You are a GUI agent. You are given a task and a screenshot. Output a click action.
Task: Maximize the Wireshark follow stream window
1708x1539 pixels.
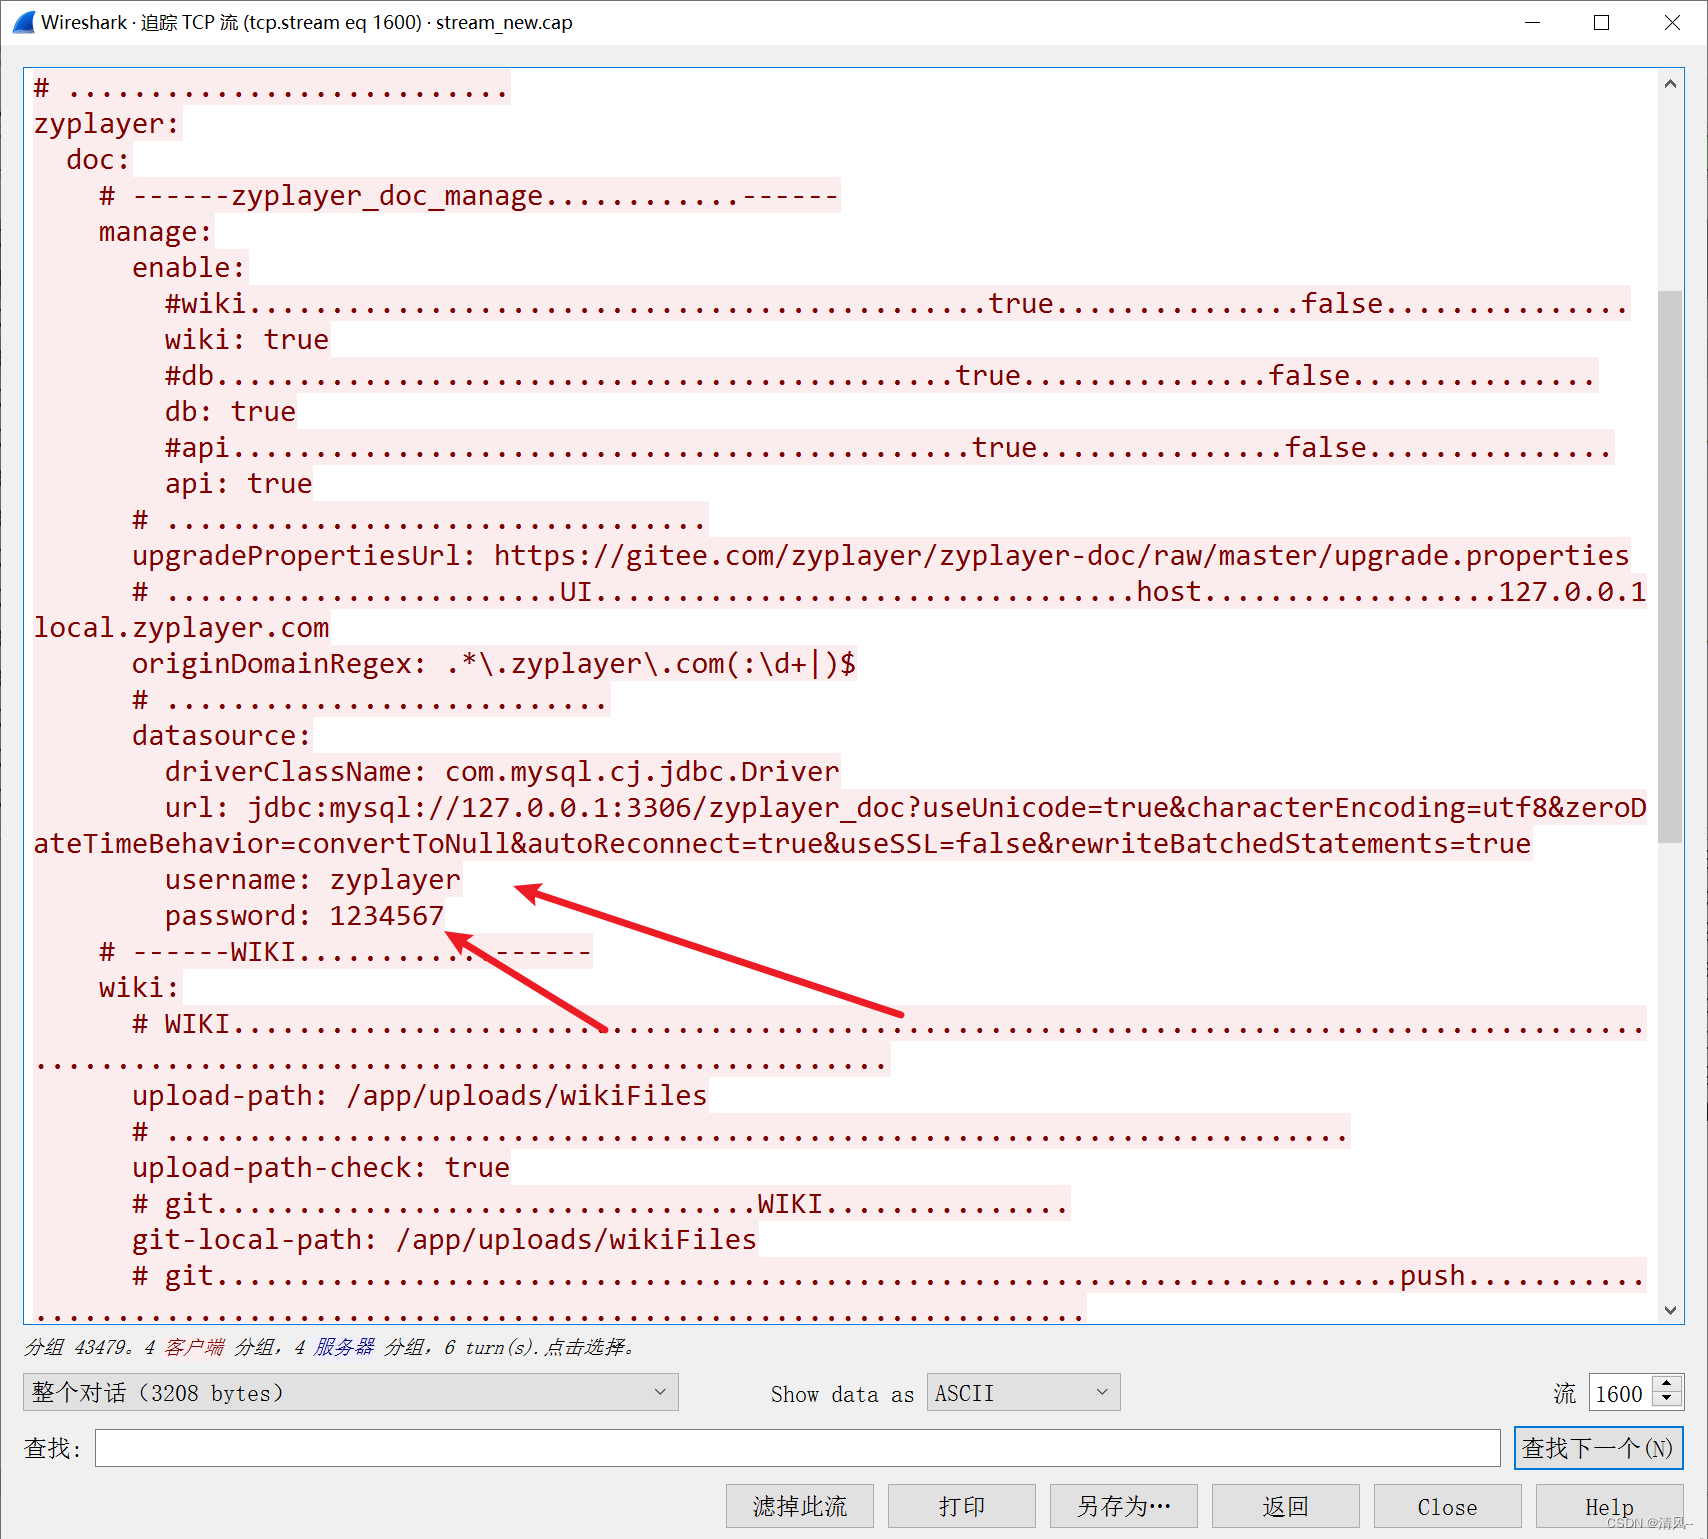[1601, 22]
